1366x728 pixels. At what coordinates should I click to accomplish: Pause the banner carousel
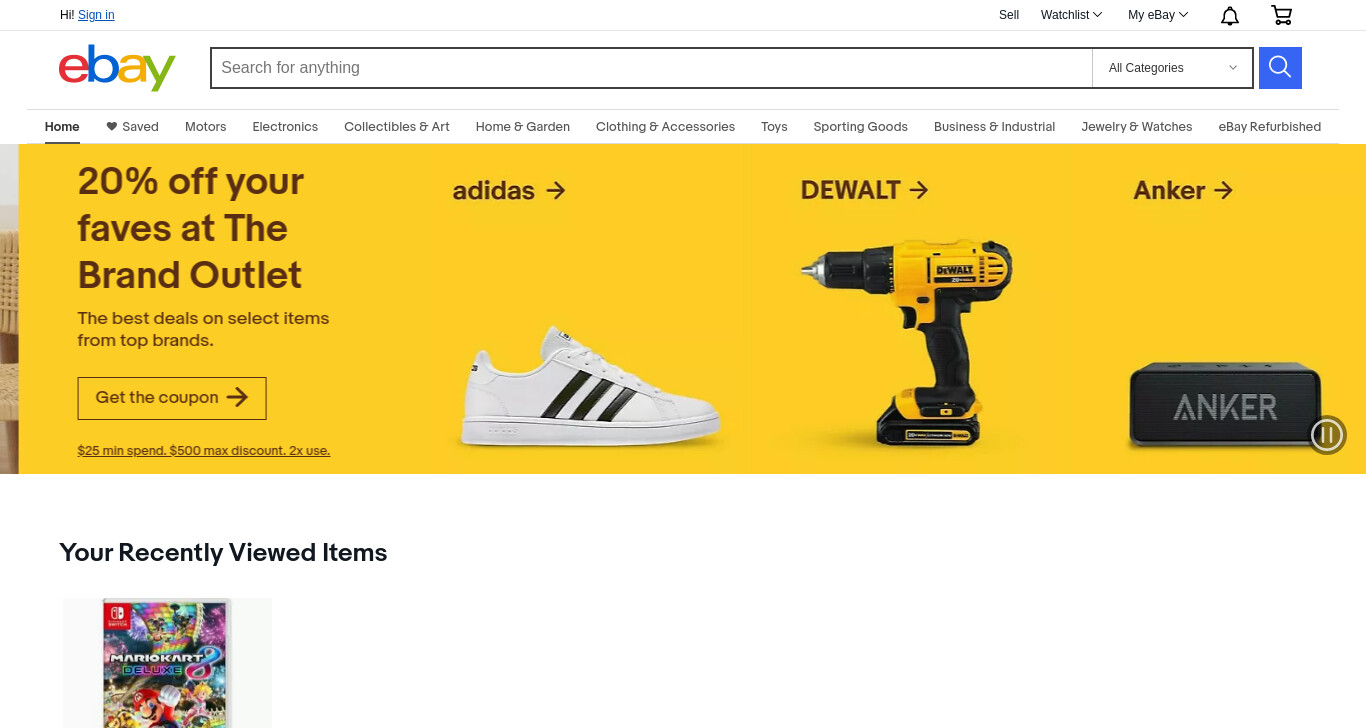click(1328, 435)
